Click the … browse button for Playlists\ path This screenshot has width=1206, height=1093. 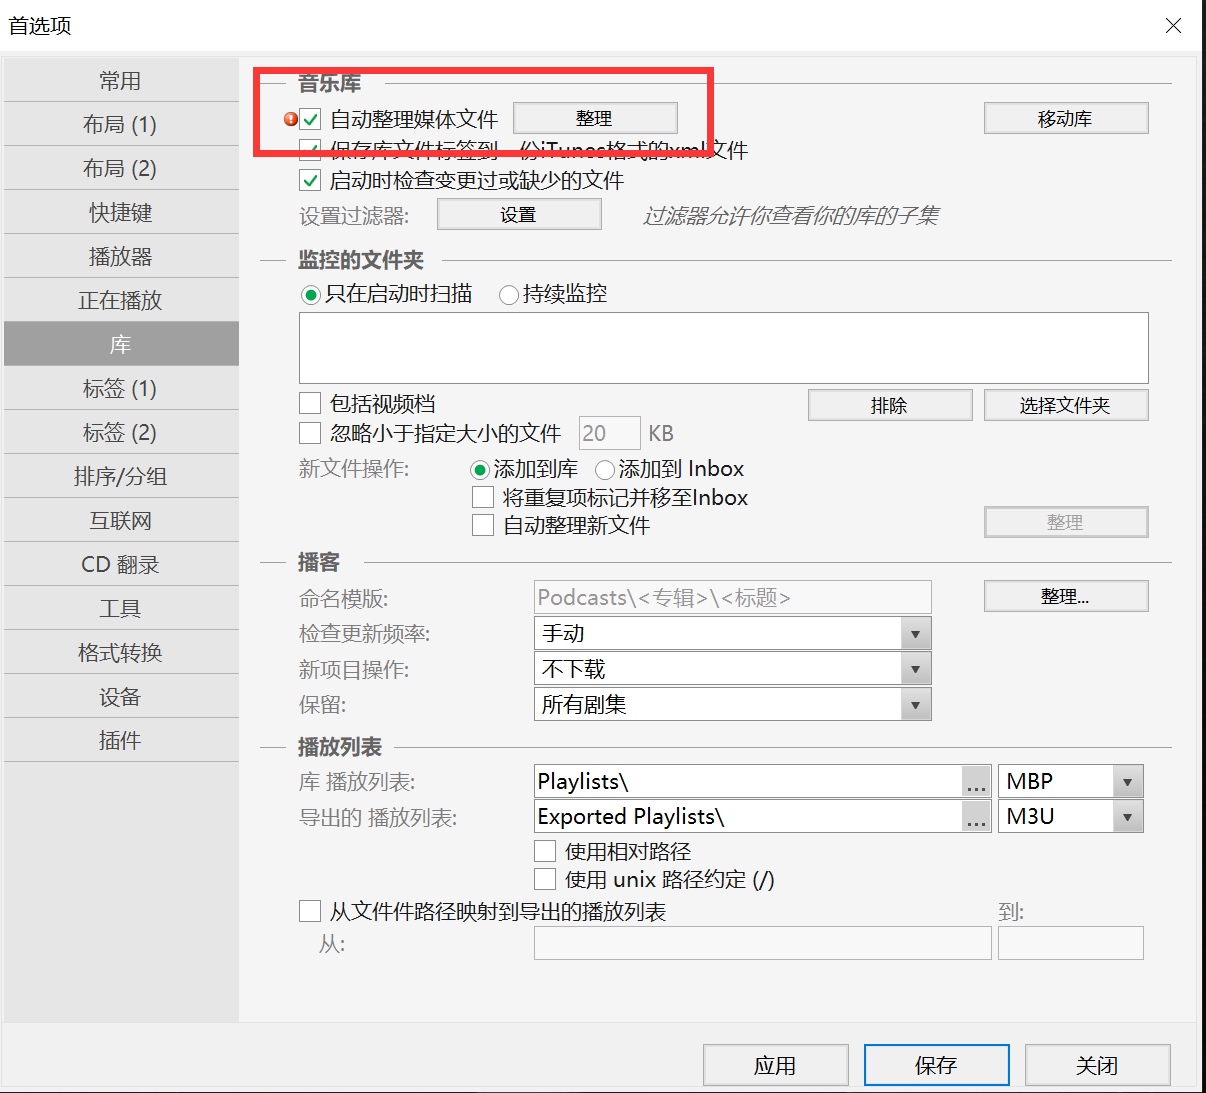976,782
